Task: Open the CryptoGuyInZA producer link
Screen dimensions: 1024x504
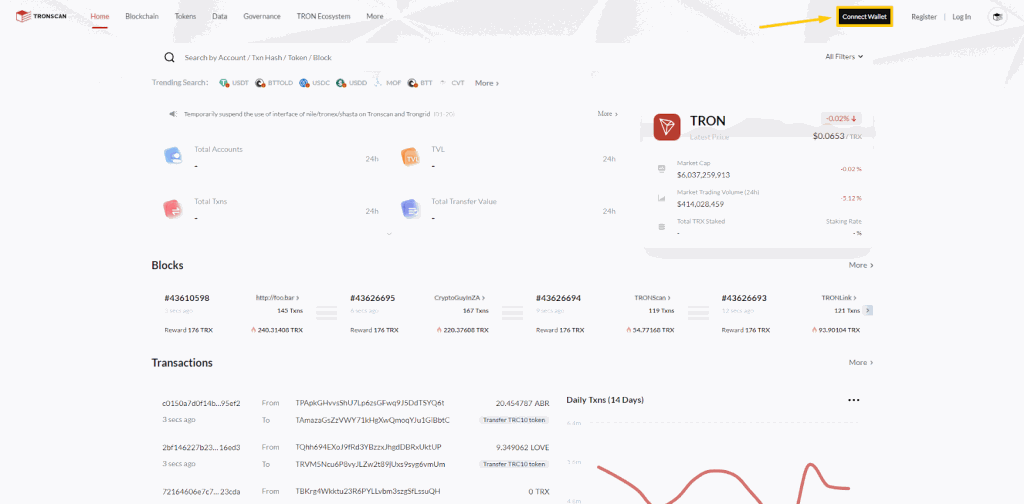Action: pyautogui.click(x=460, y=298)
